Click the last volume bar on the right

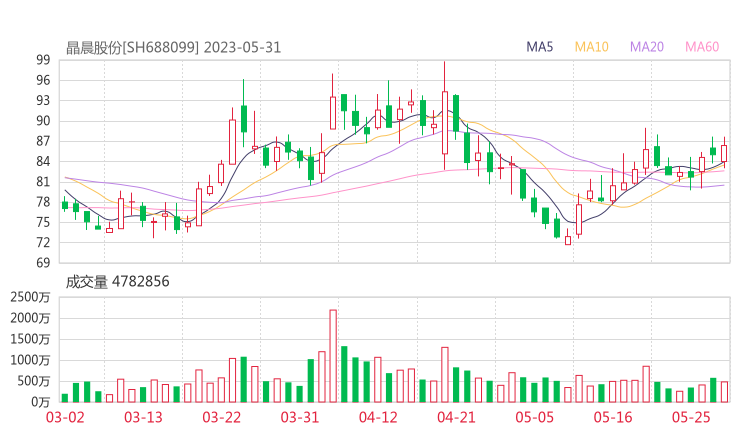724,392
